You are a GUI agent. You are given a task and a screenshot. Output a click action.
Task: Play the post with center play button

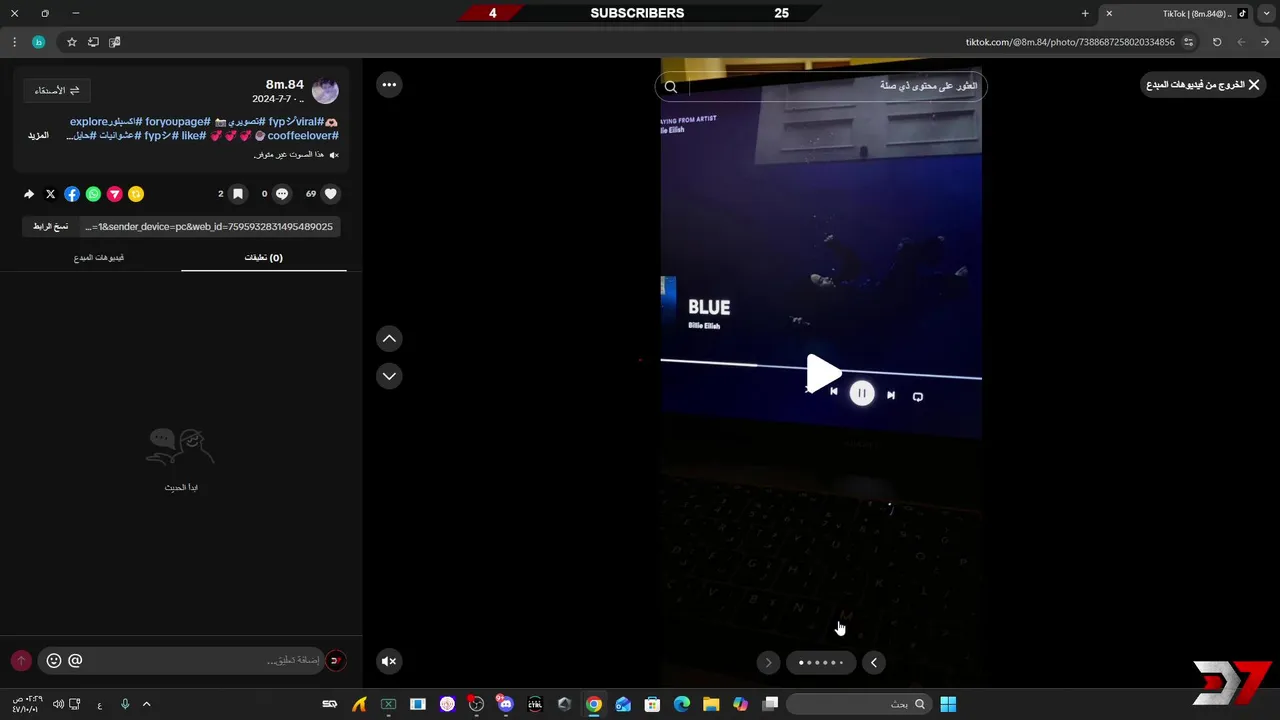pyautogui.click(x=823, y=373)
